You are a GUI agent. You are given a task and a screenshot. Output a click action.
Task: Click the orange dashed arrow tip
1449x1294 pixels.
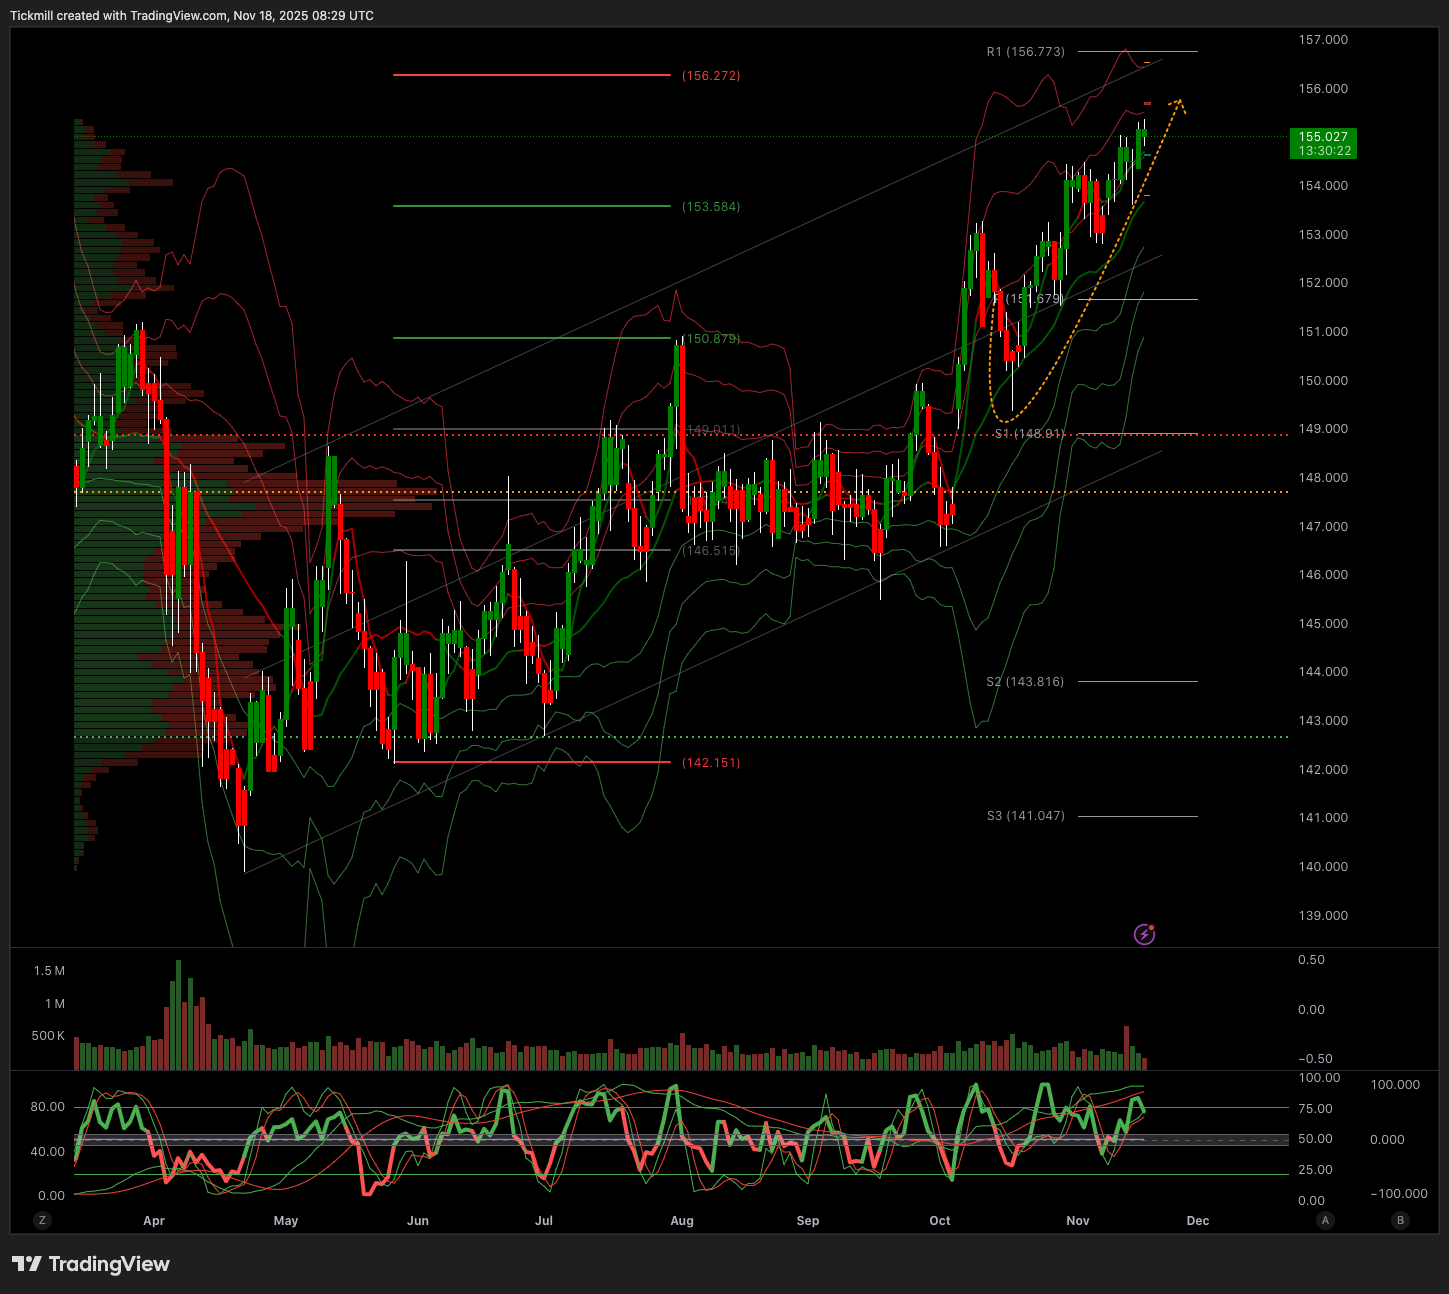coord(1181,101)
